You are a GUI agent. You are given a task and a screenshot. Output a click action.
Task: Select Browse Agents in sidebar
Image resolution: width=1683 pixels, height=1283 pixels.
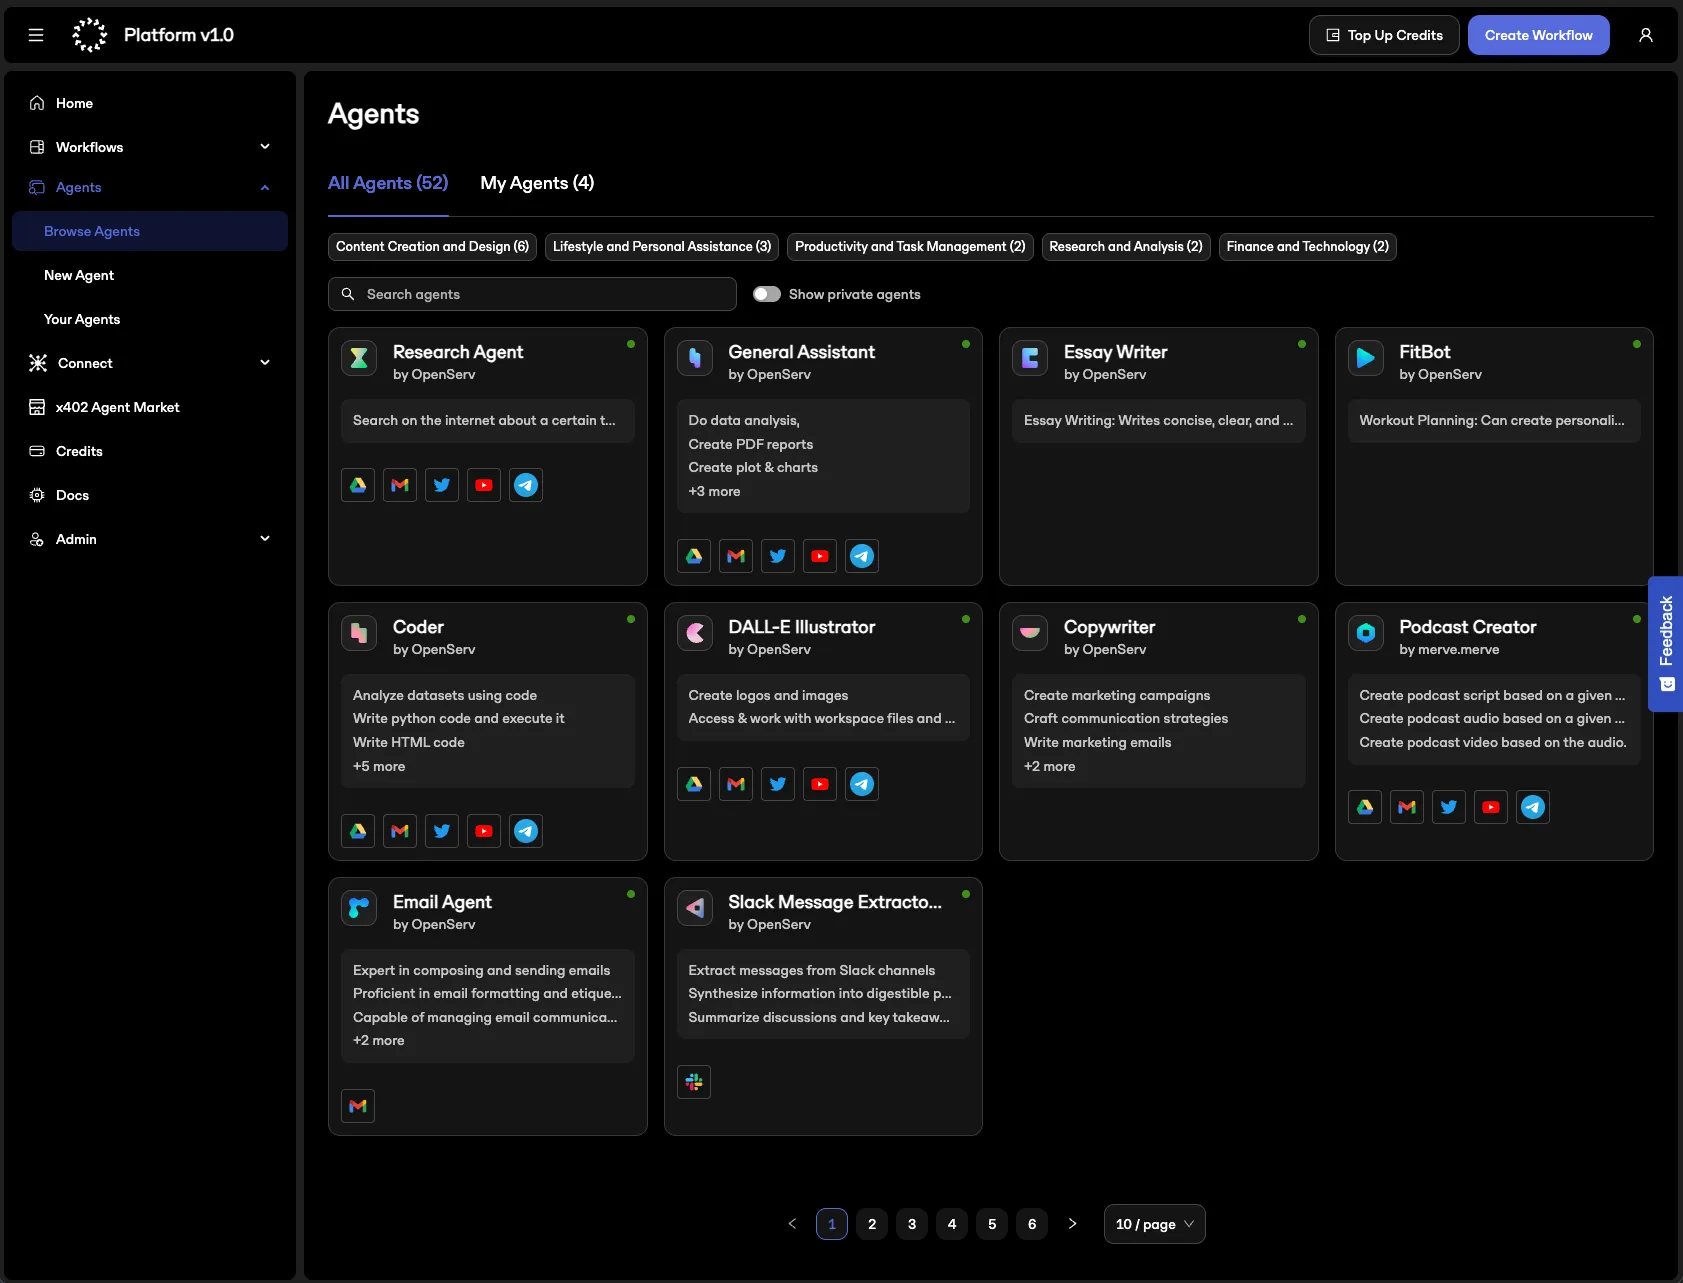[150, 231]
